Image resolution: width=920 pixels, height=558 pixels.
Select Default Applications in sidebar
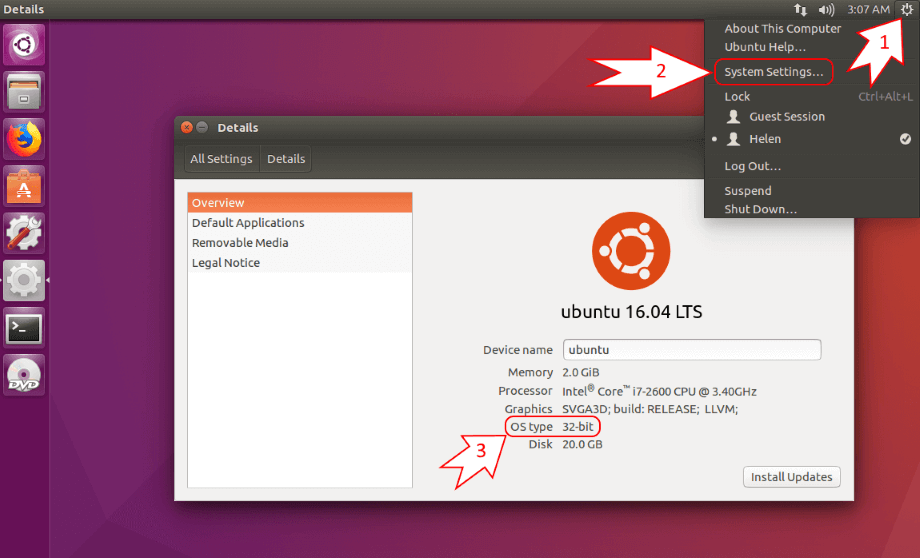(x=248, y=223)
